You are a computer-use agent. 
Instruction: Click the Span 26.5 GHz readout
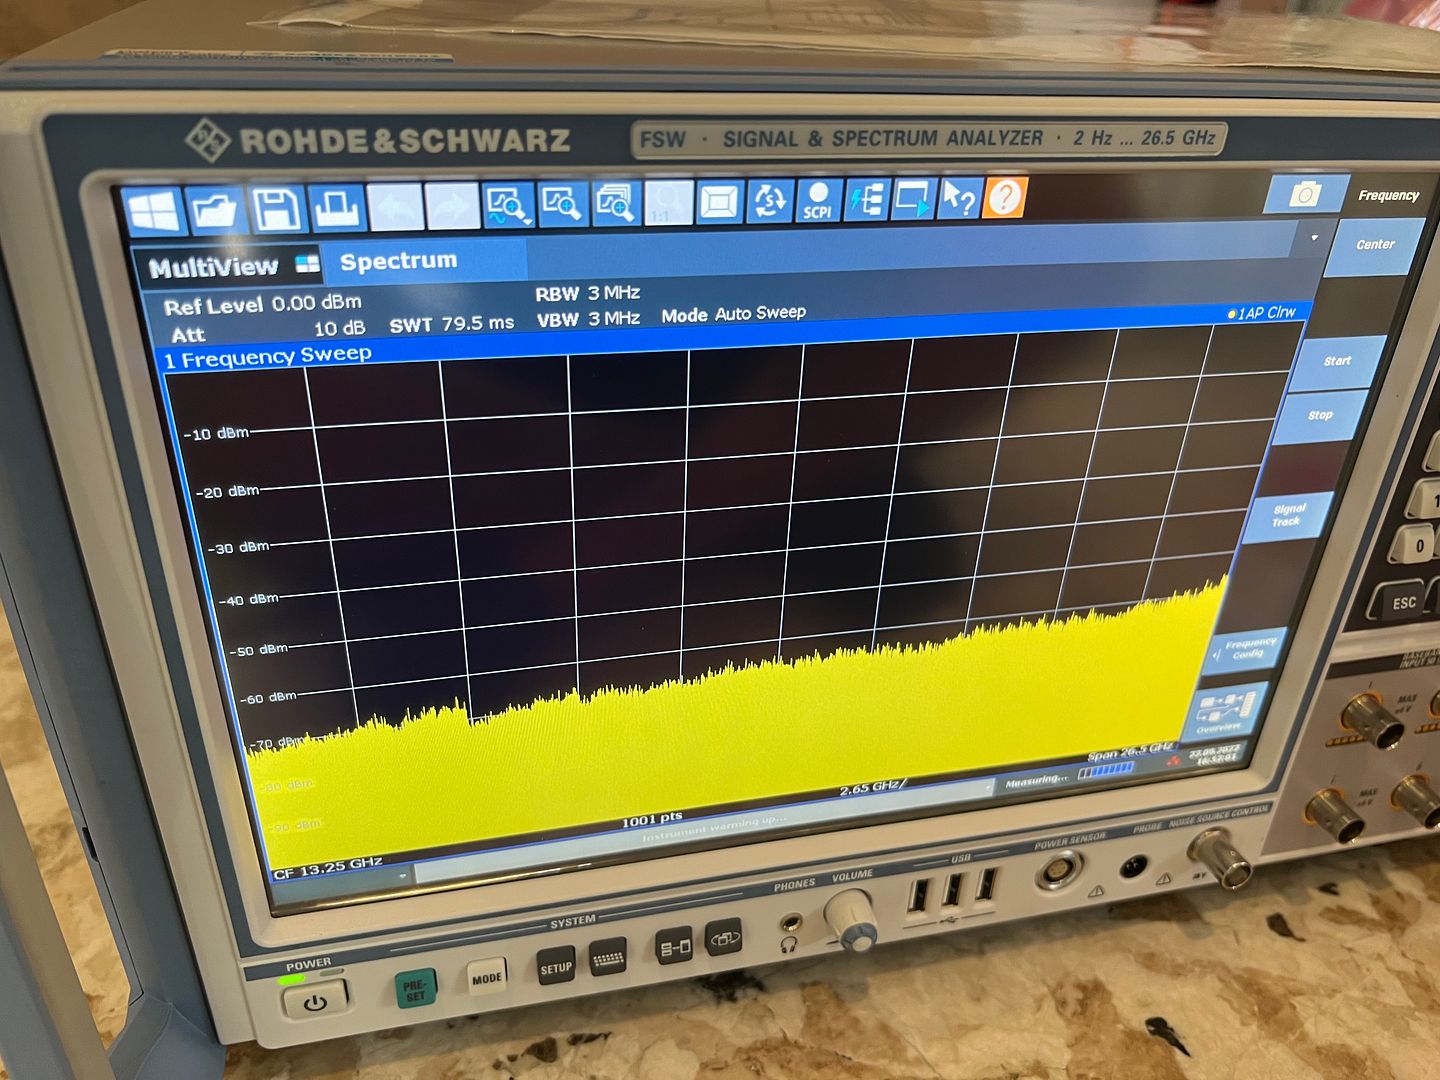(x=1130, y=752)
